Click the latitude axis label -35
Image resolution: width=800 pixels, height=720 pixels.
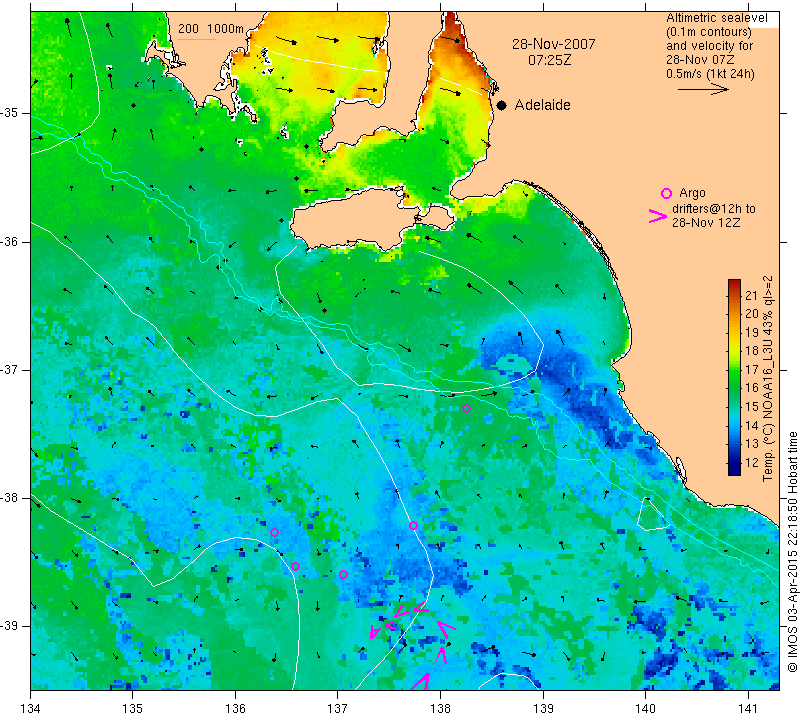click(x=10, y=113)
